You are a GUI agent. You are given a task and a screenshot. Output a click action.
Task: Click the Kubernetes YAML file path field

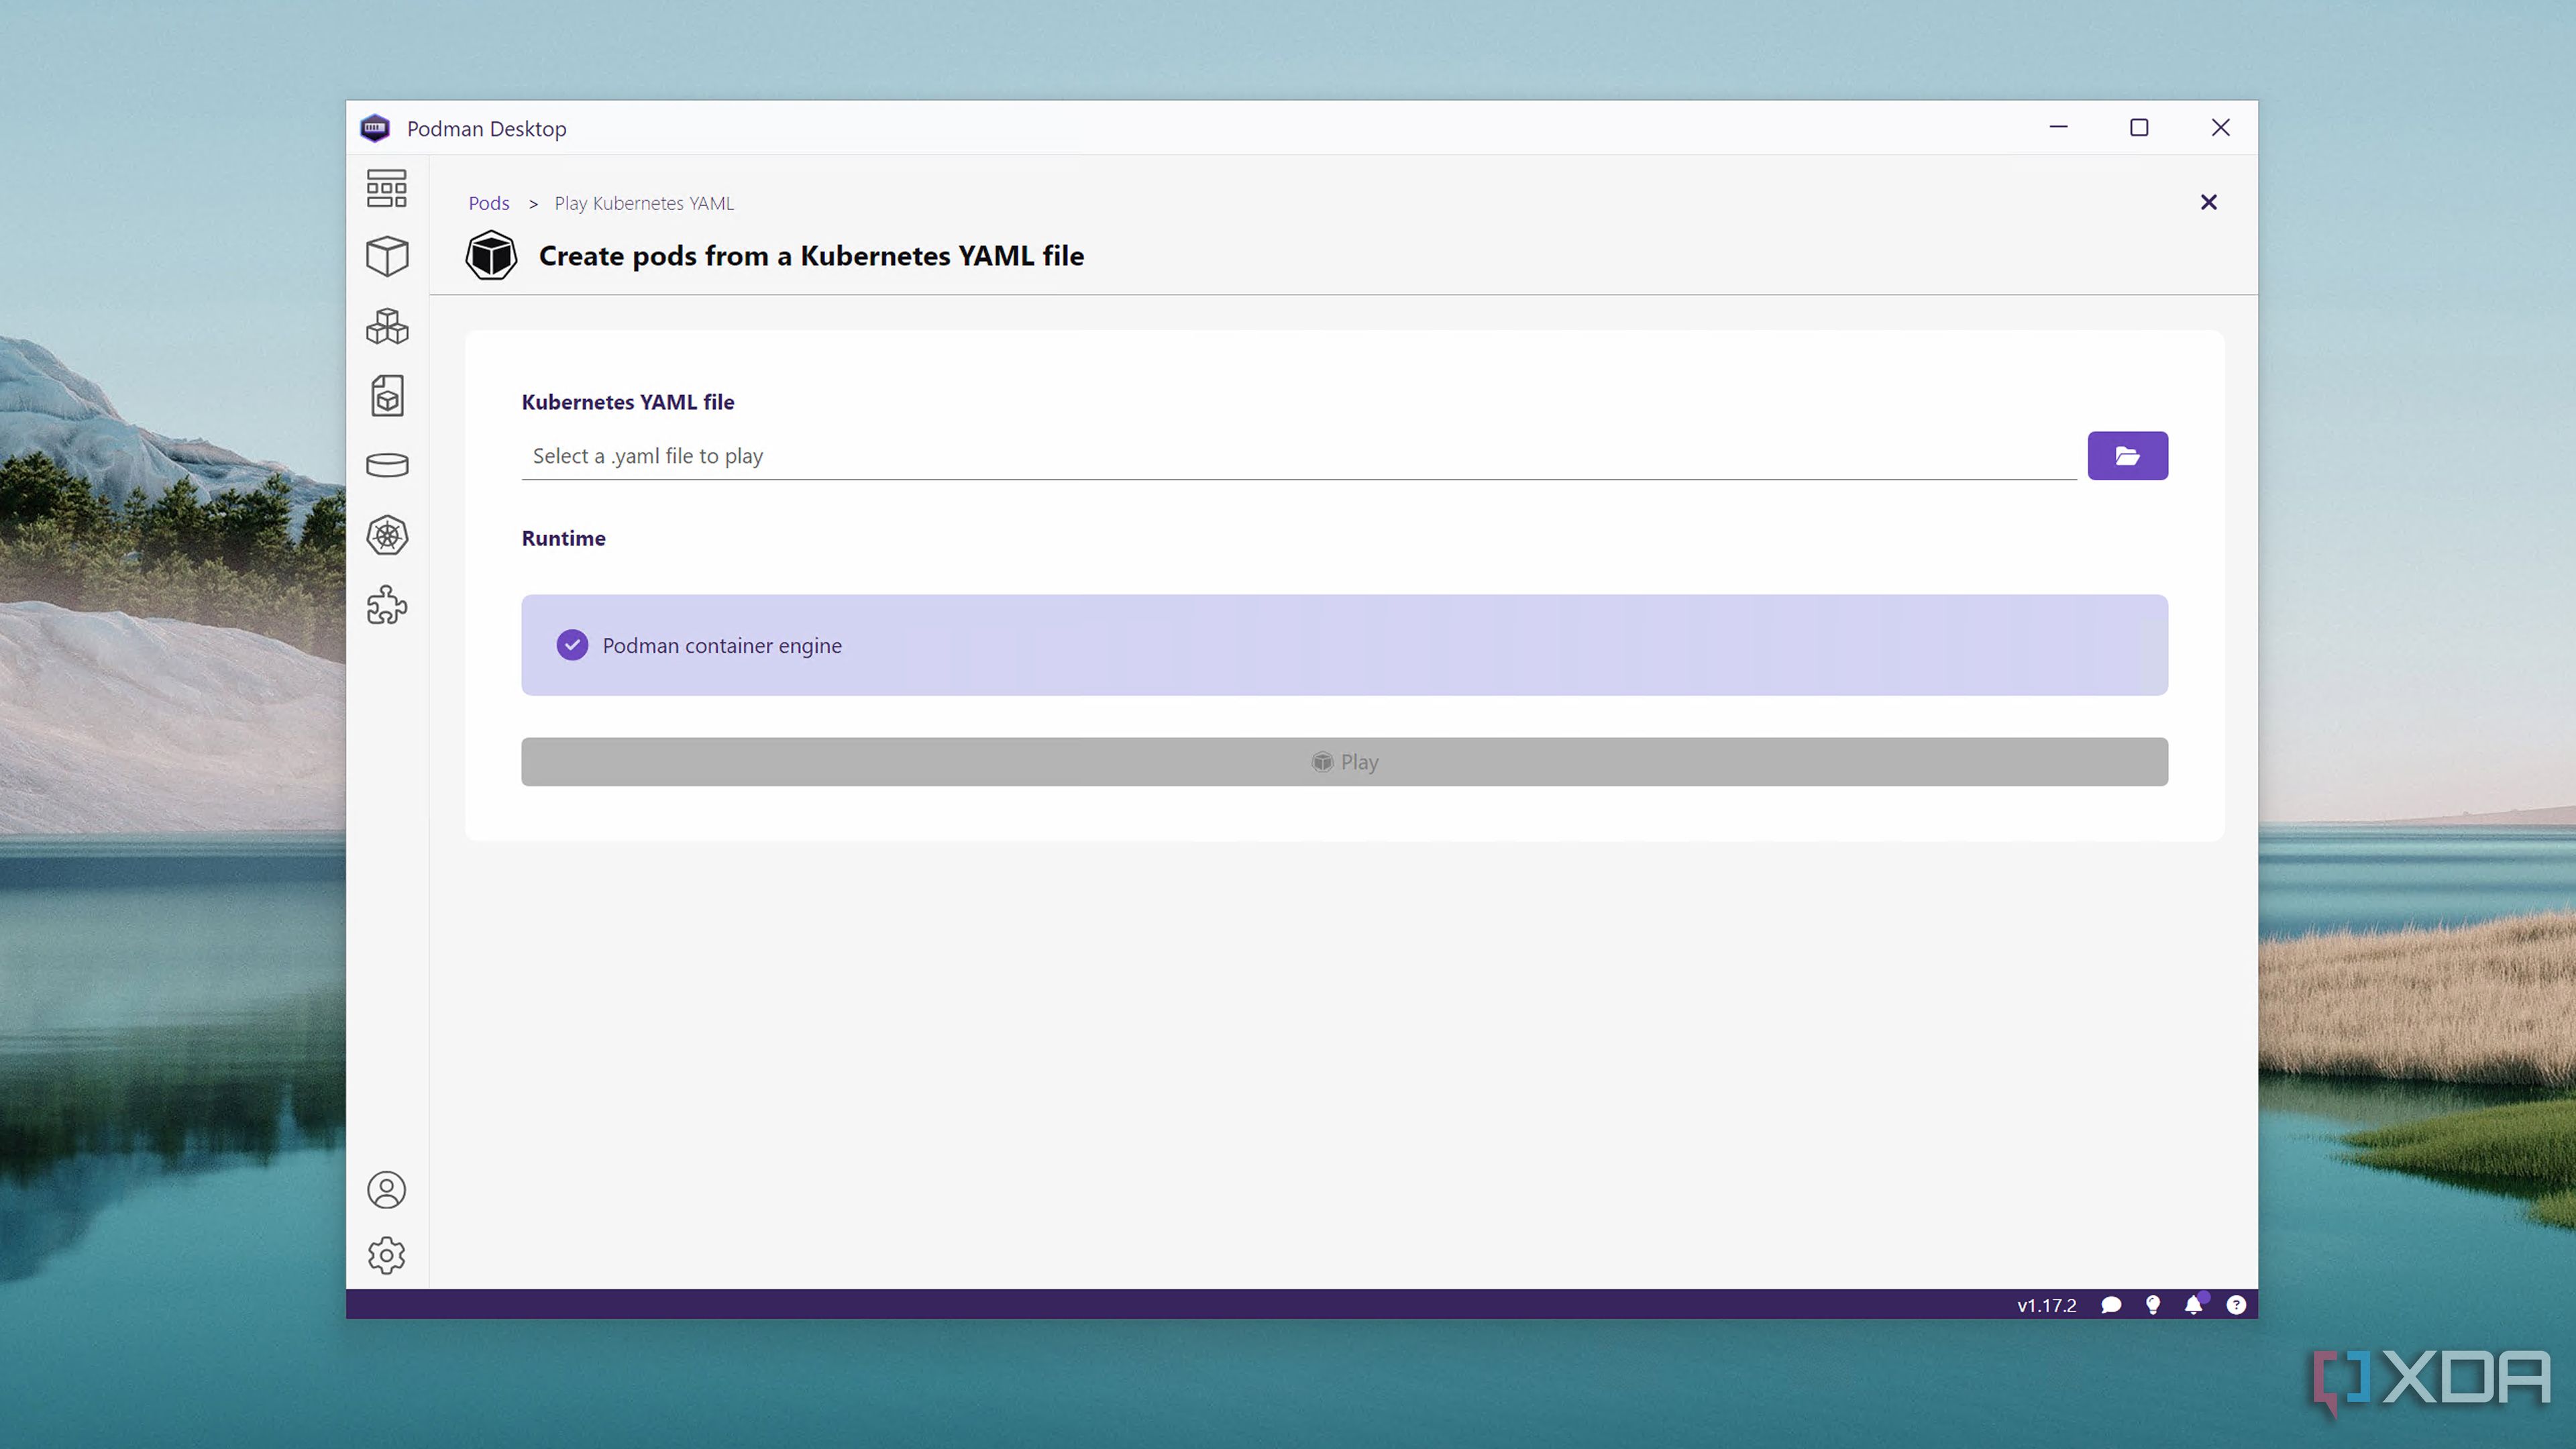point(1297,456)
